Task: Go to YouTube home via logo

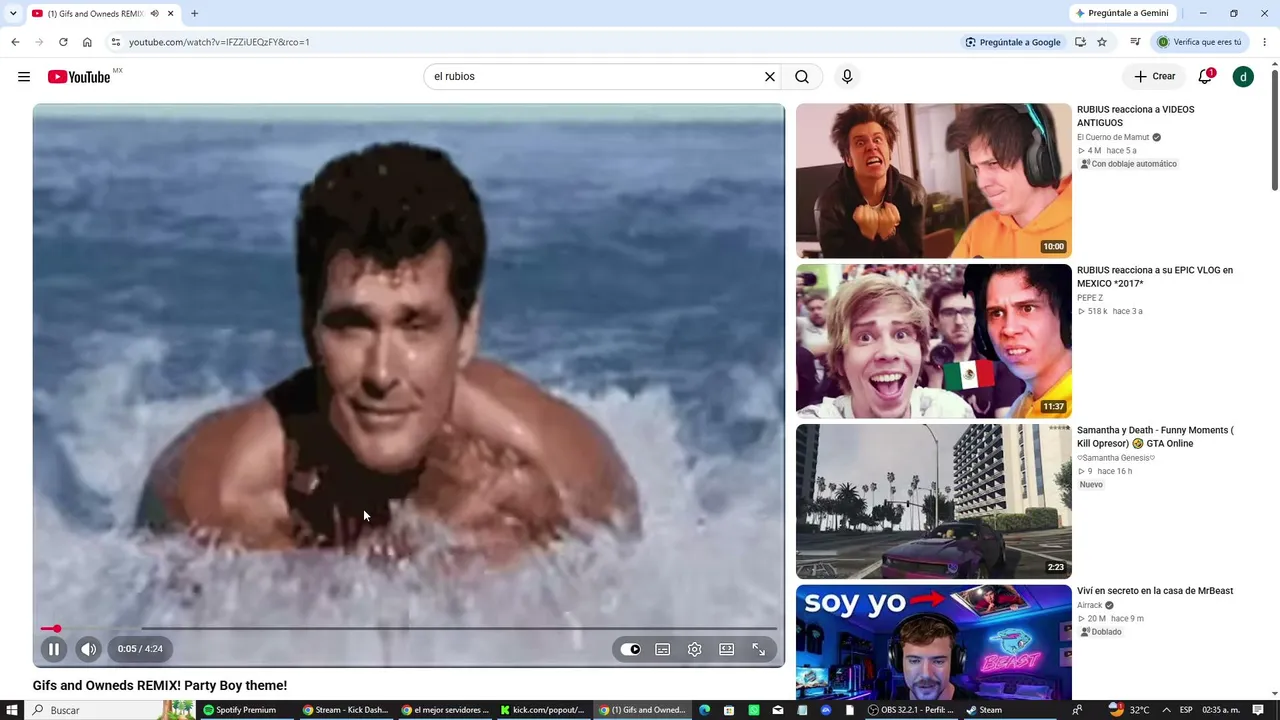Action: pyautogui.click(x=79, y=77)
